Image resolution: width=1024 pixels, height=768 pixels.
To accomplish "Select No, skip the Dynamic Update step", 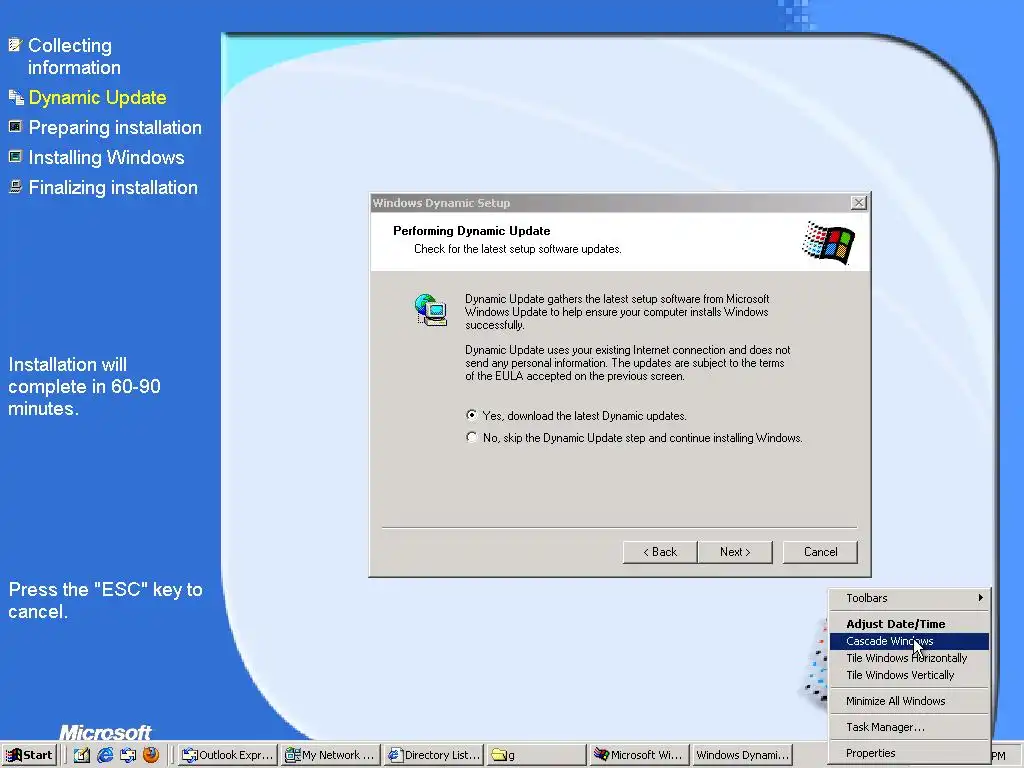I will pos(635,438).
